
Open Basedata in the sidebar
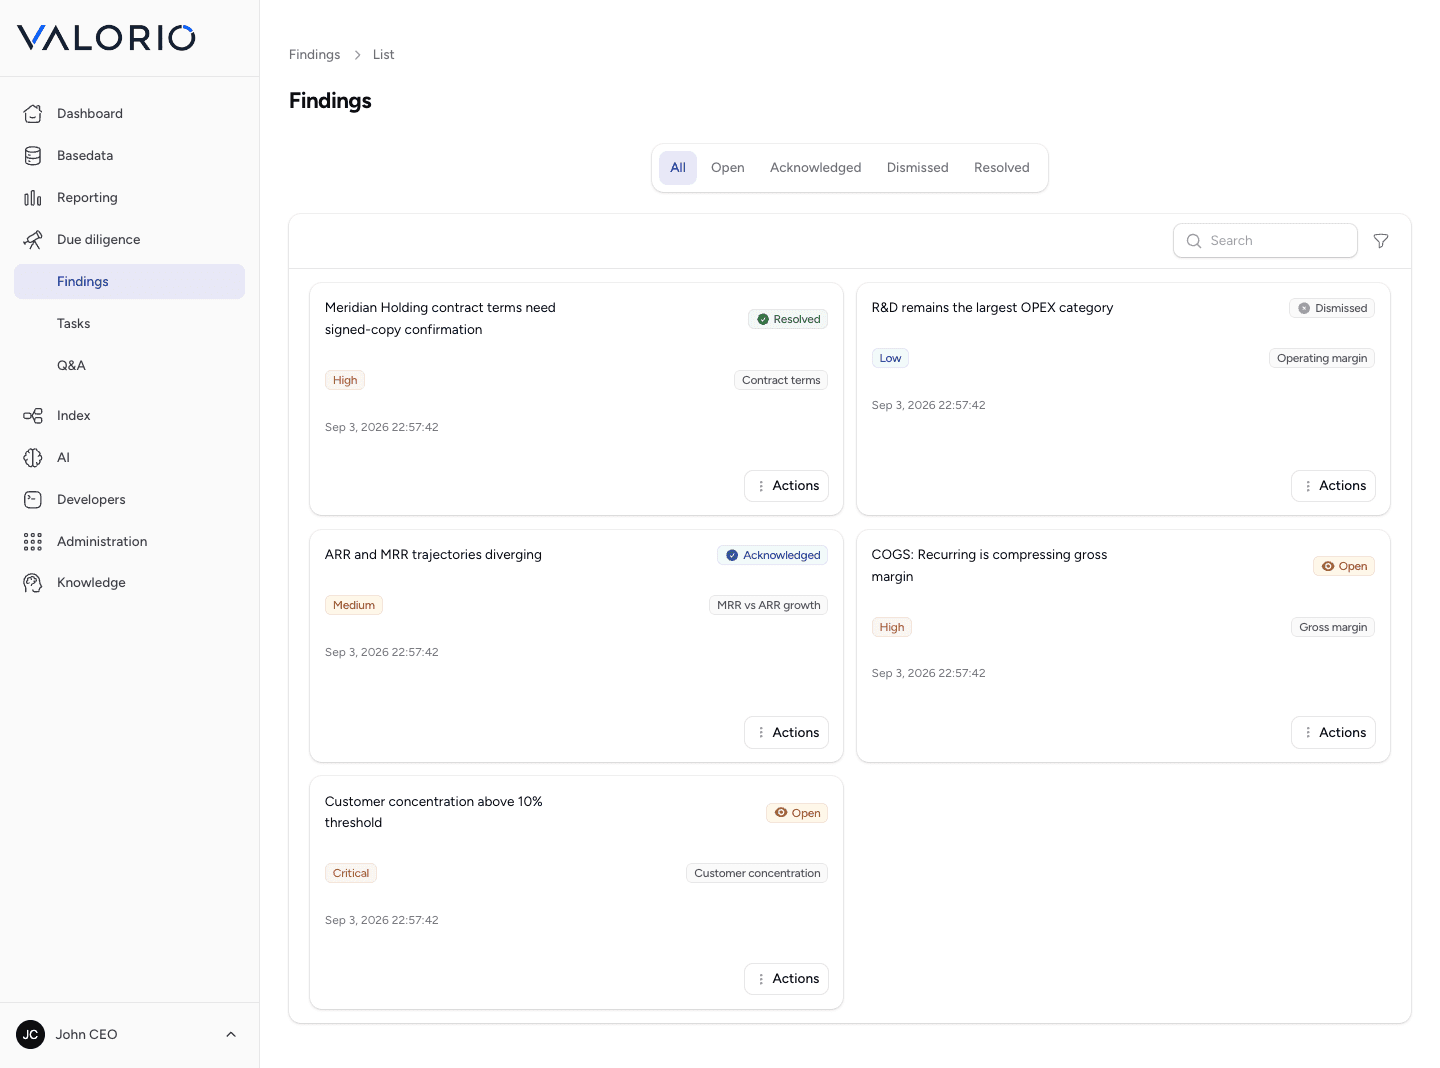coord(129,156)
